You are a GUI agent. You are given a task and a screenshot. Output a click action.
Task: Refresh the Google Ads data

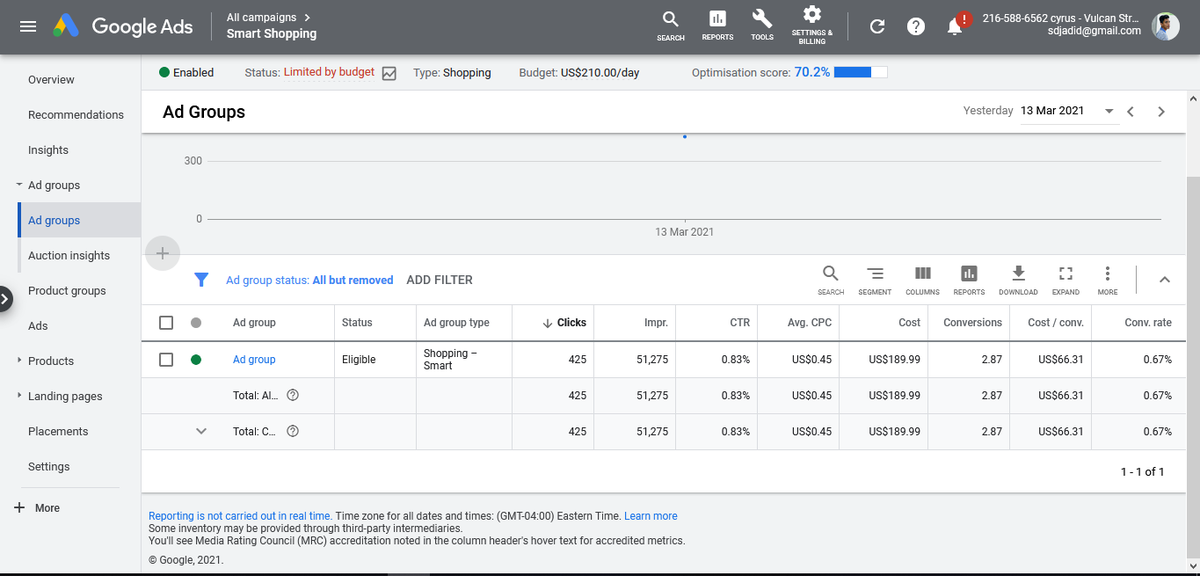coord(877,26)
